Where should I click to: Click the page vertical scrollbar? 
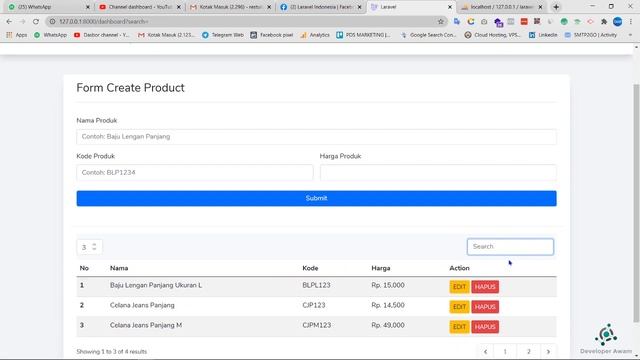(636, 203)
